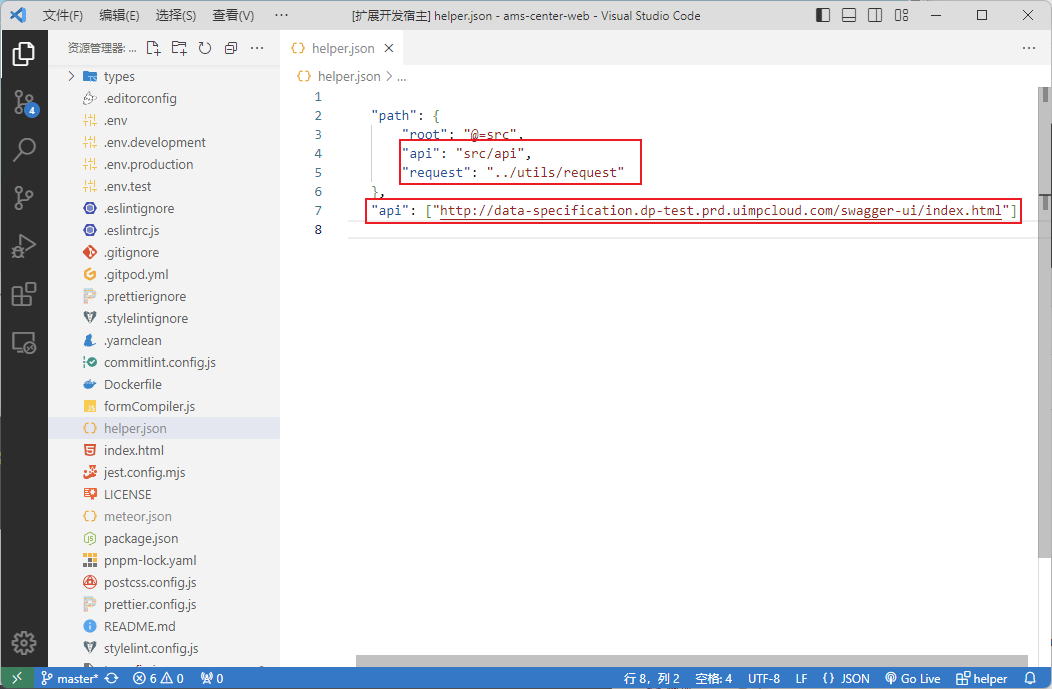The image size is (1052, 689).
Task: Toggle the secondary side bar layout button
Action: (875, 16)
